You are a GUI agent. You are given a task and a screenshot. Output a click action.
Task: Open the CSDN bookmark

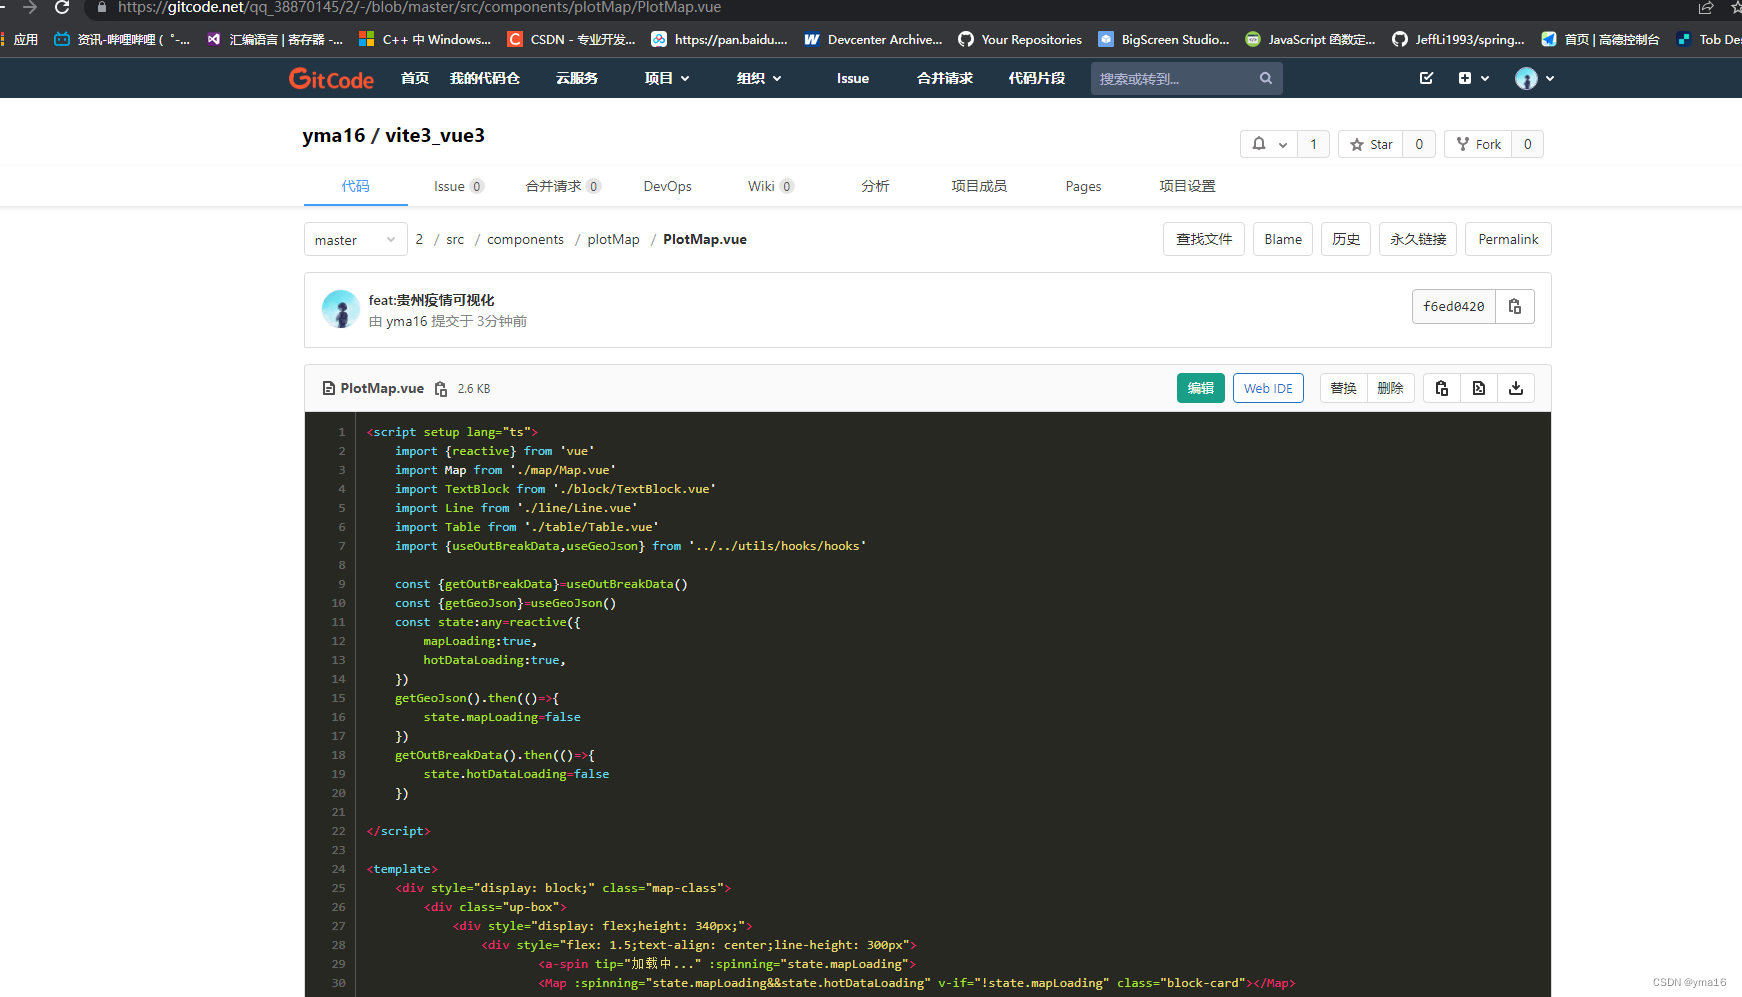pos(571,39)
